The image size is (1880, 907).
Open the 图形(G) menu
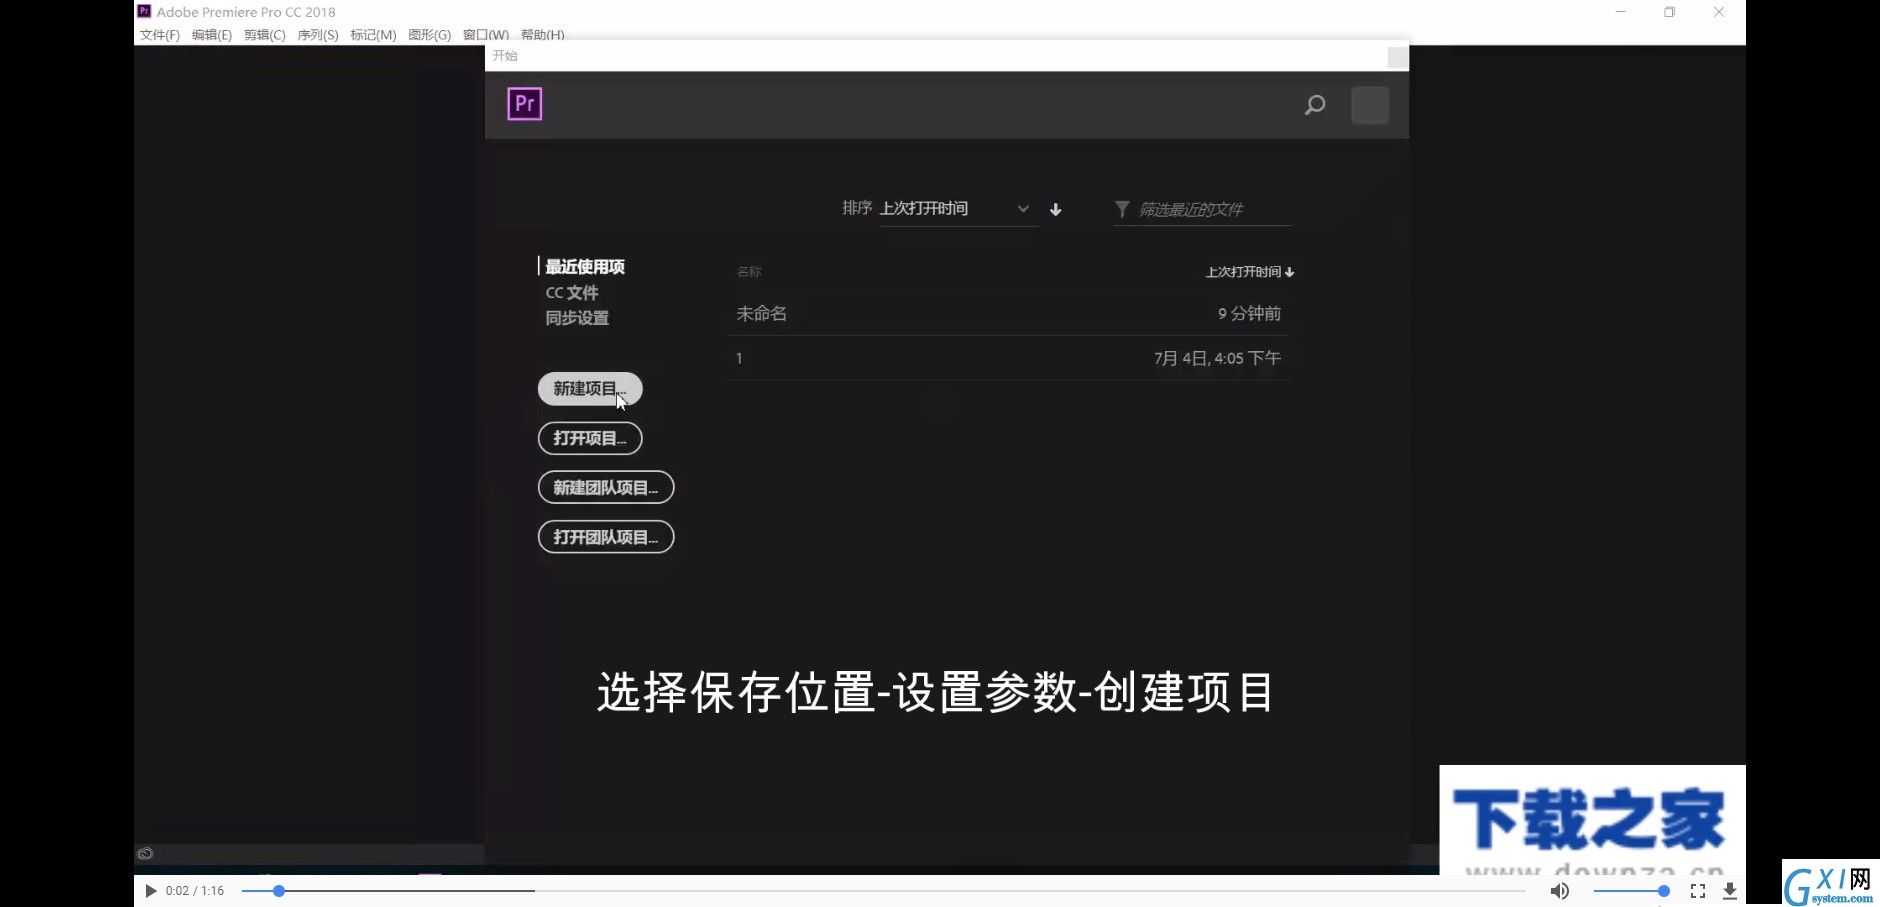[430, 35]
